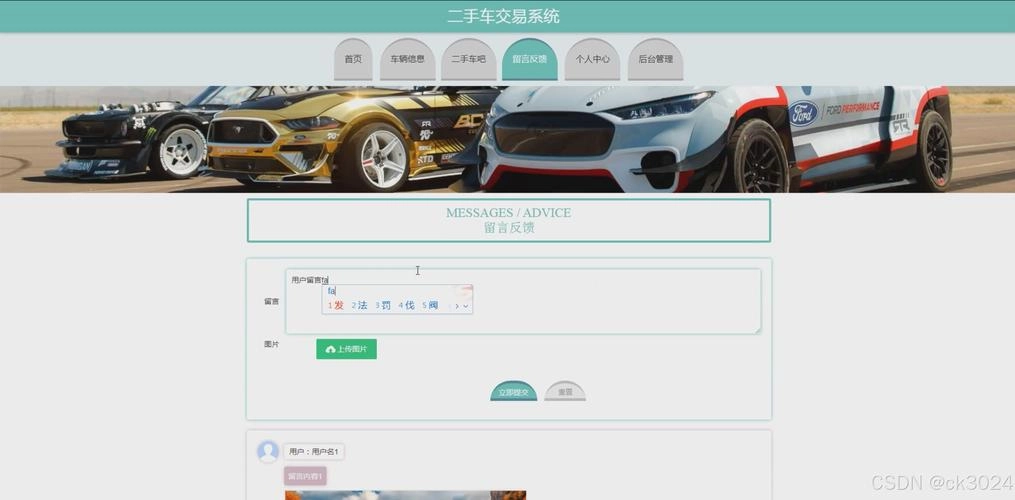Select the 留言反馈 tab
This screenshot has width=1015, height=500.
[x=530, y=59]
